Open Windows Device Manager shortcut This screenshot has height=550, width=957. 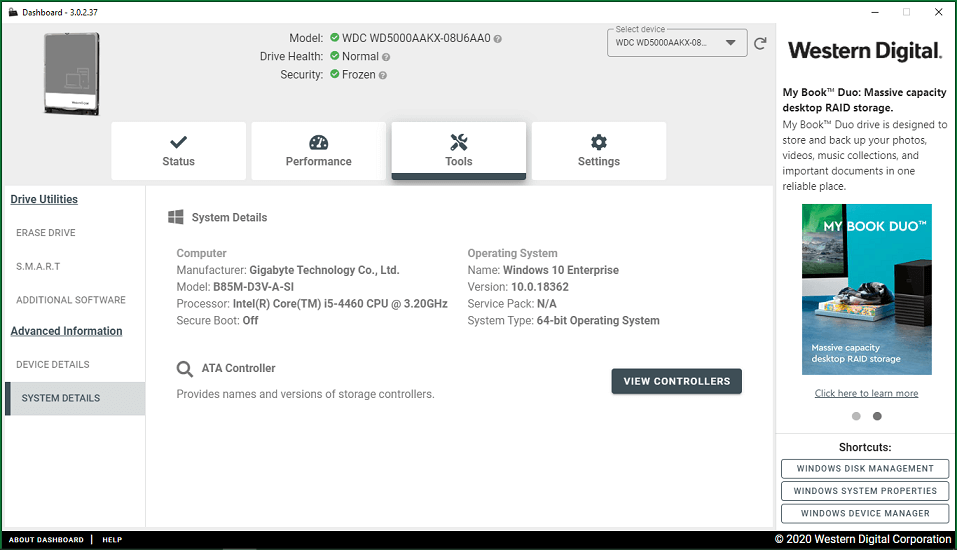[x=865, y=513]
